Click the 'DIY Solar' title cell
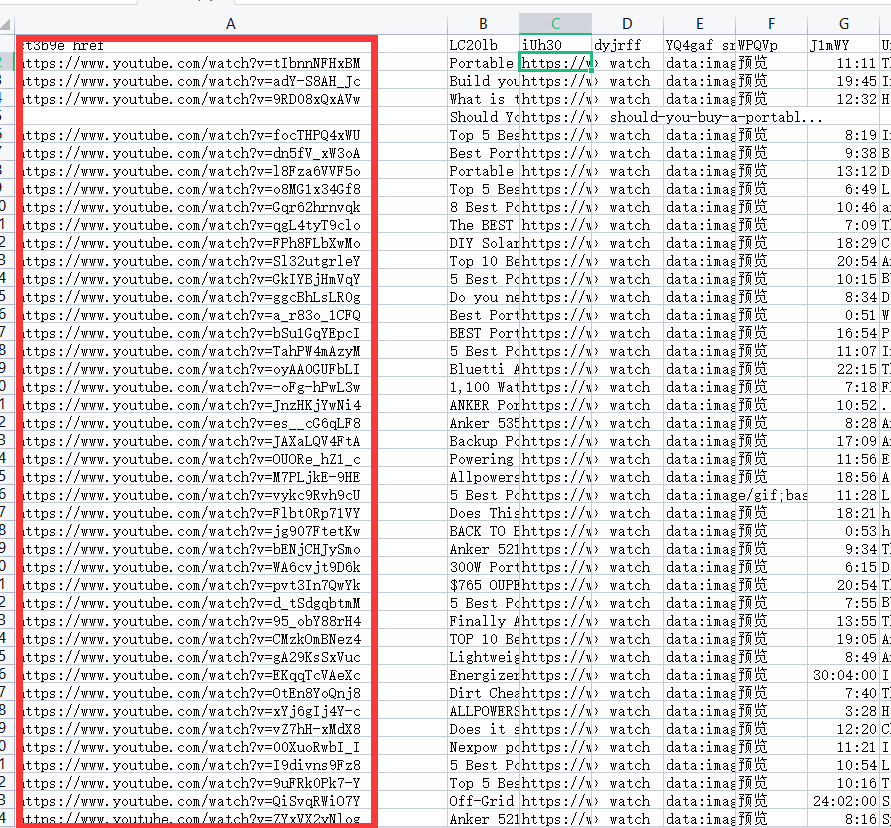Screen dimensions: 891x828 [x=483, y=243]
